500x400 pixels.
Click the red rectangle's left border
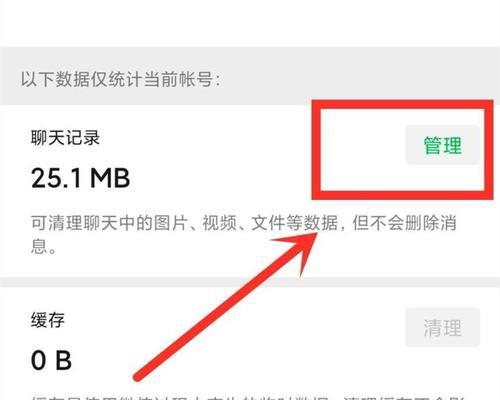317,149
